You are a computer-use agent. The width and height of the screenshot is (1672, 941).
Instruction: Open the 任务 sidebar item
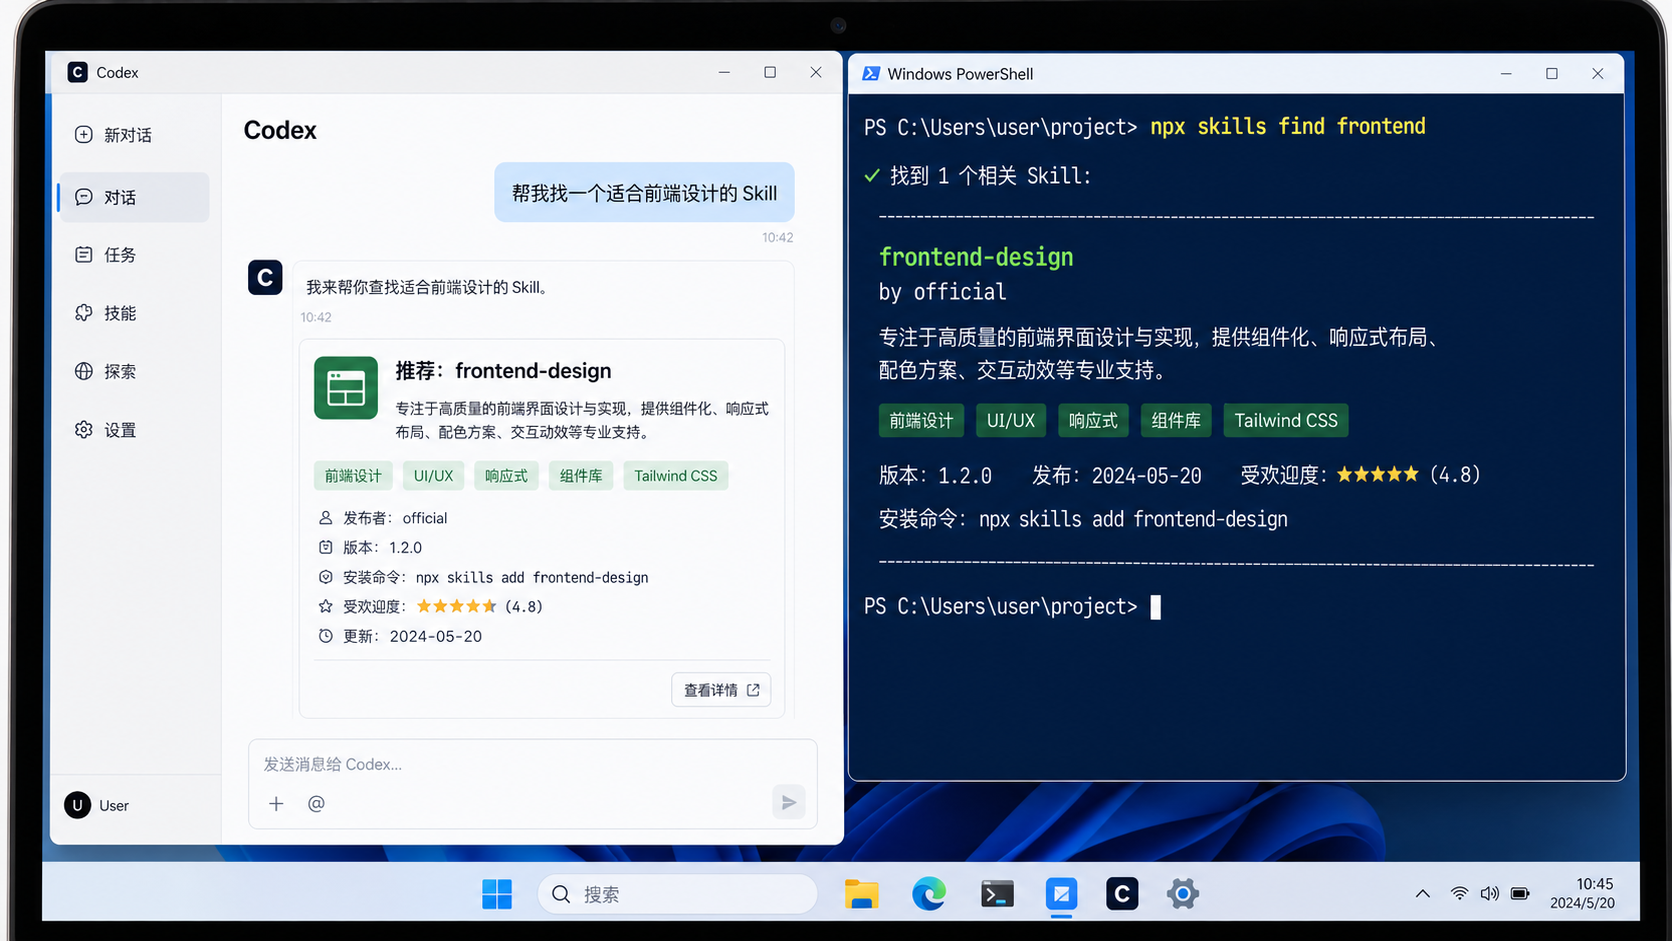[x=105, y=255]
